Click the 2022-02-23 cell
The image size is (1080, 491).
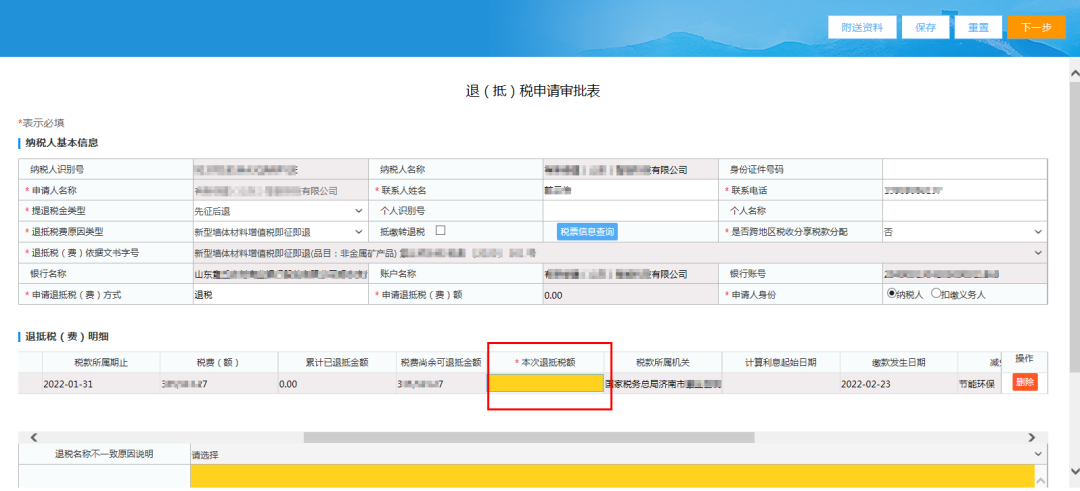898,384
